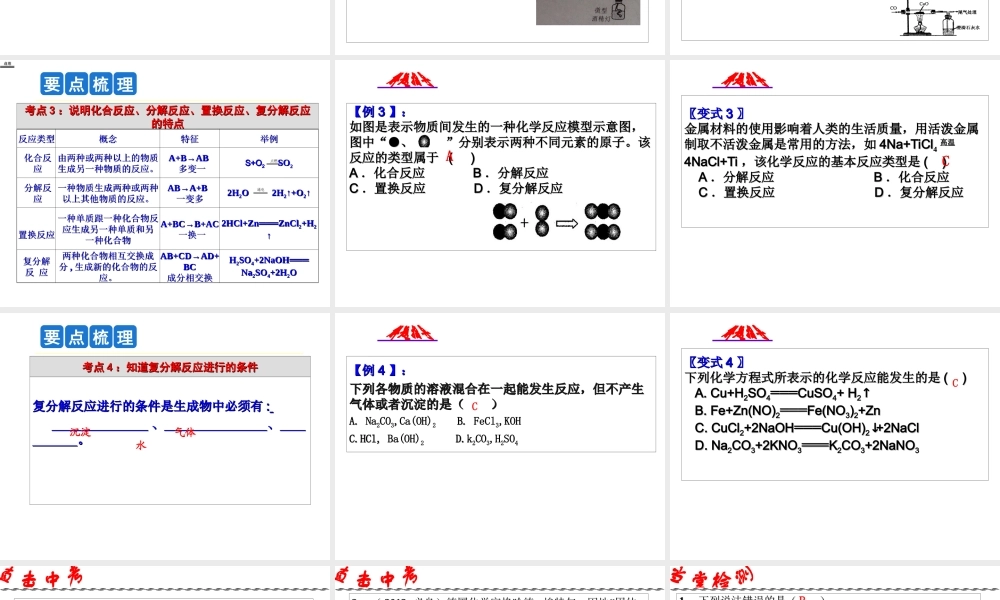Click the 2HCl+Zn equation cell
The width and height of the screenshot is (1000, 600).
click(x=269, y=229)
